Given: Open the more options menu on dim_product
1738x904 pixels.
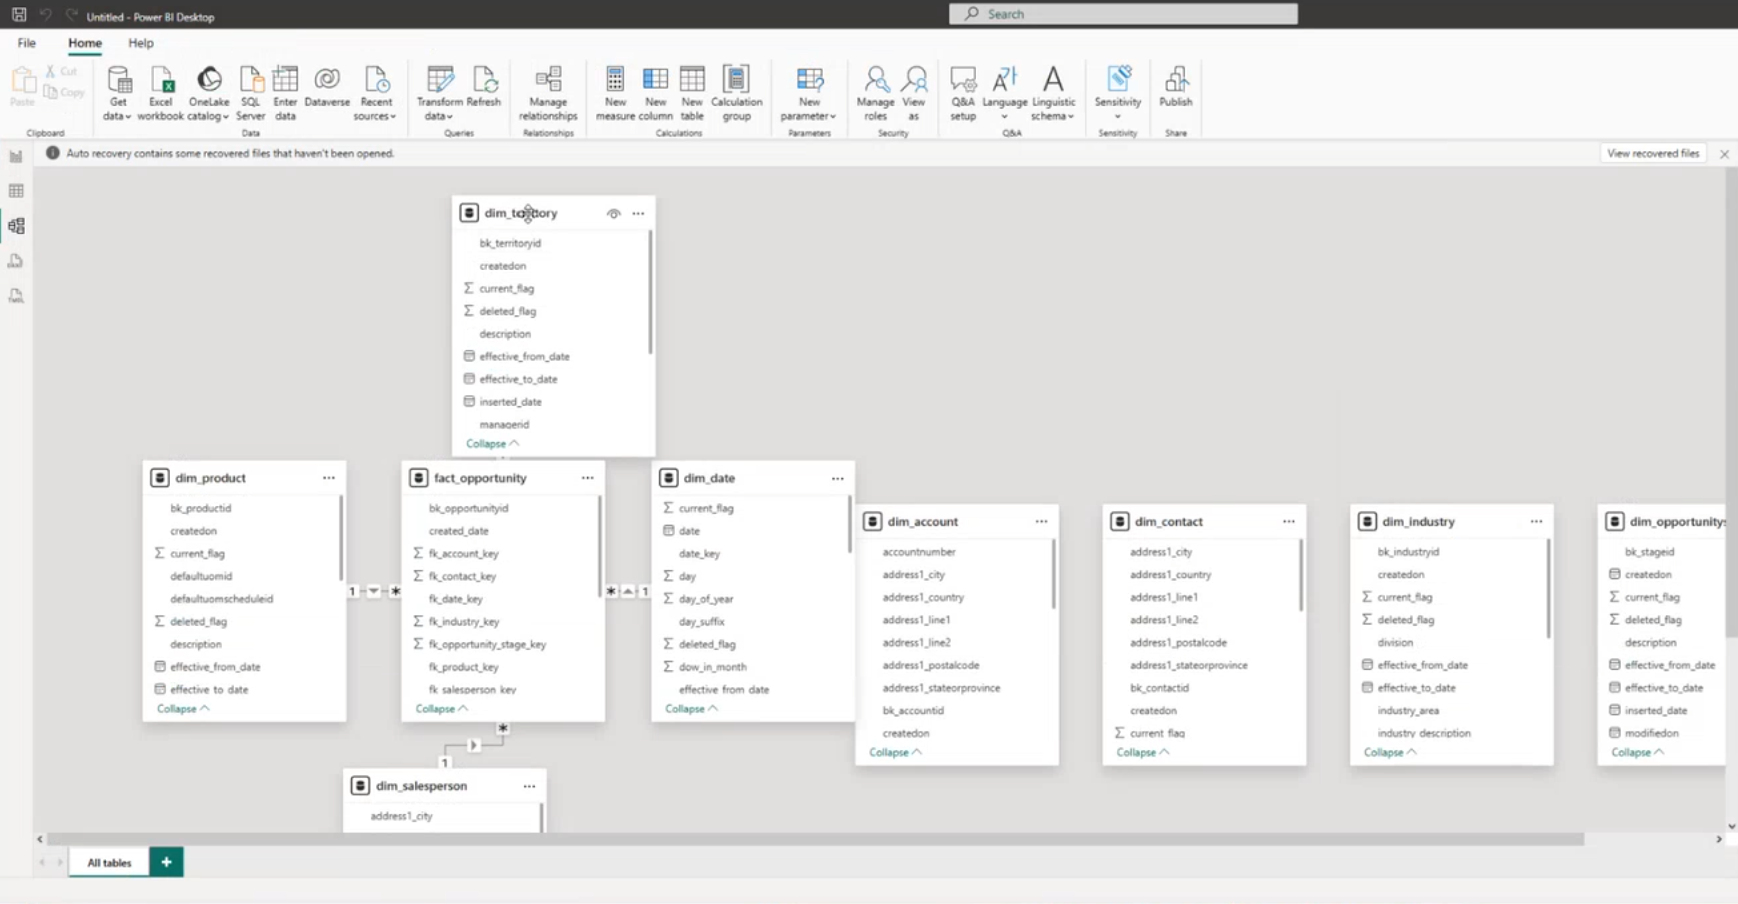Looking at the screenshot, I should click(x=329, y=478).
